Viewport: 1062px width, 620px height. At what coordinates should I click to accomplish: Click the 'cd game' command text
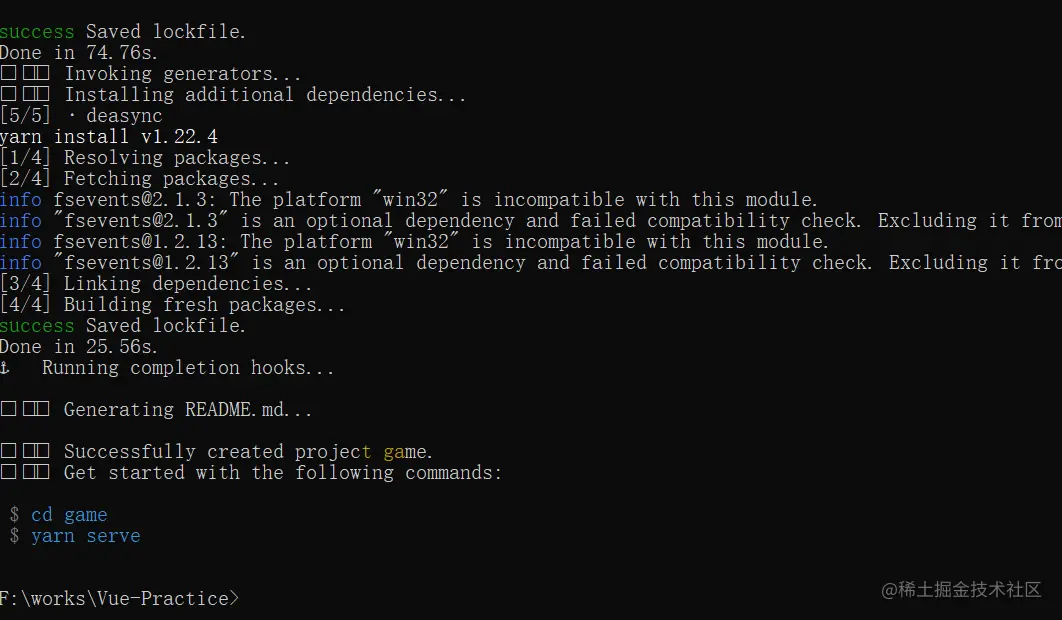(x=69, y=515)
